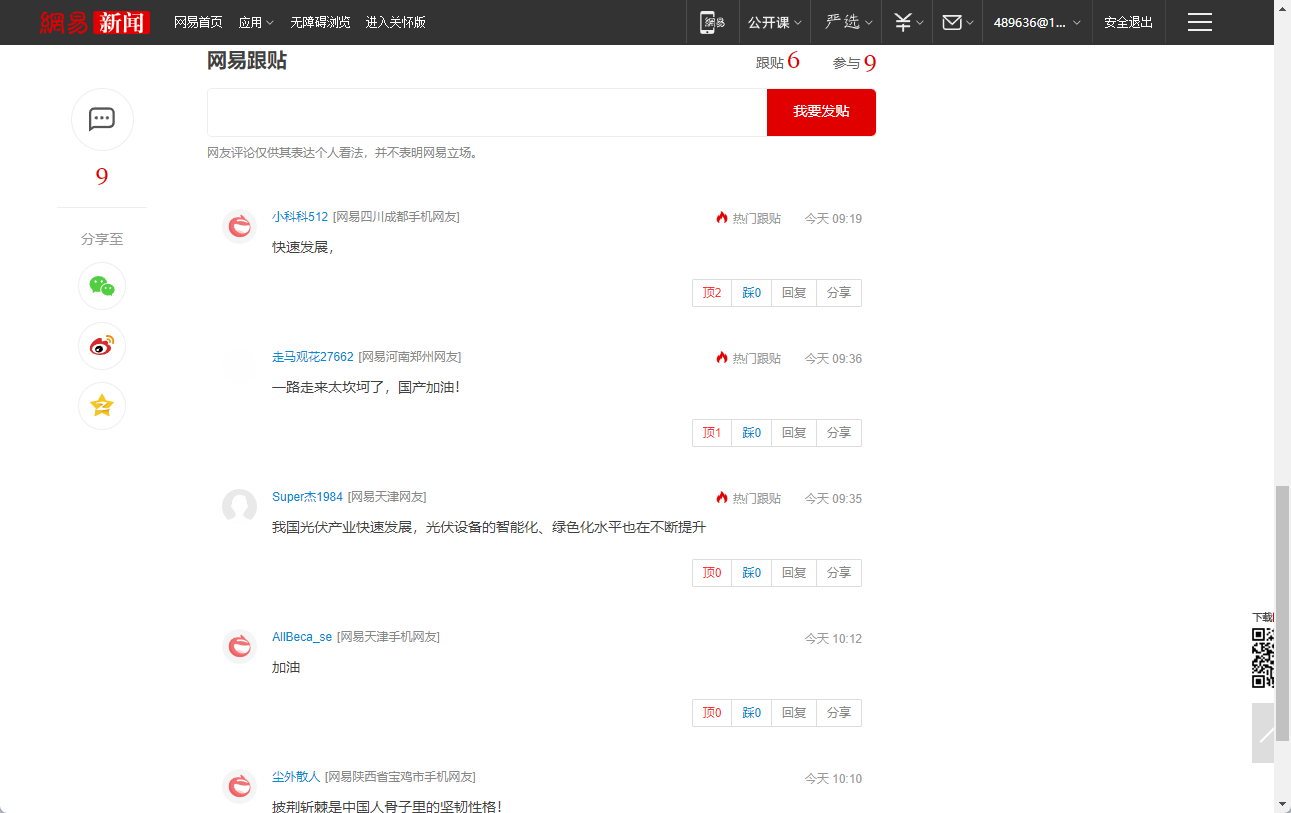The width and height of the screenshot is (1291, 813).
Task: Upvote 顶0 on Super杰1984 comment
Action: point(712,573)
